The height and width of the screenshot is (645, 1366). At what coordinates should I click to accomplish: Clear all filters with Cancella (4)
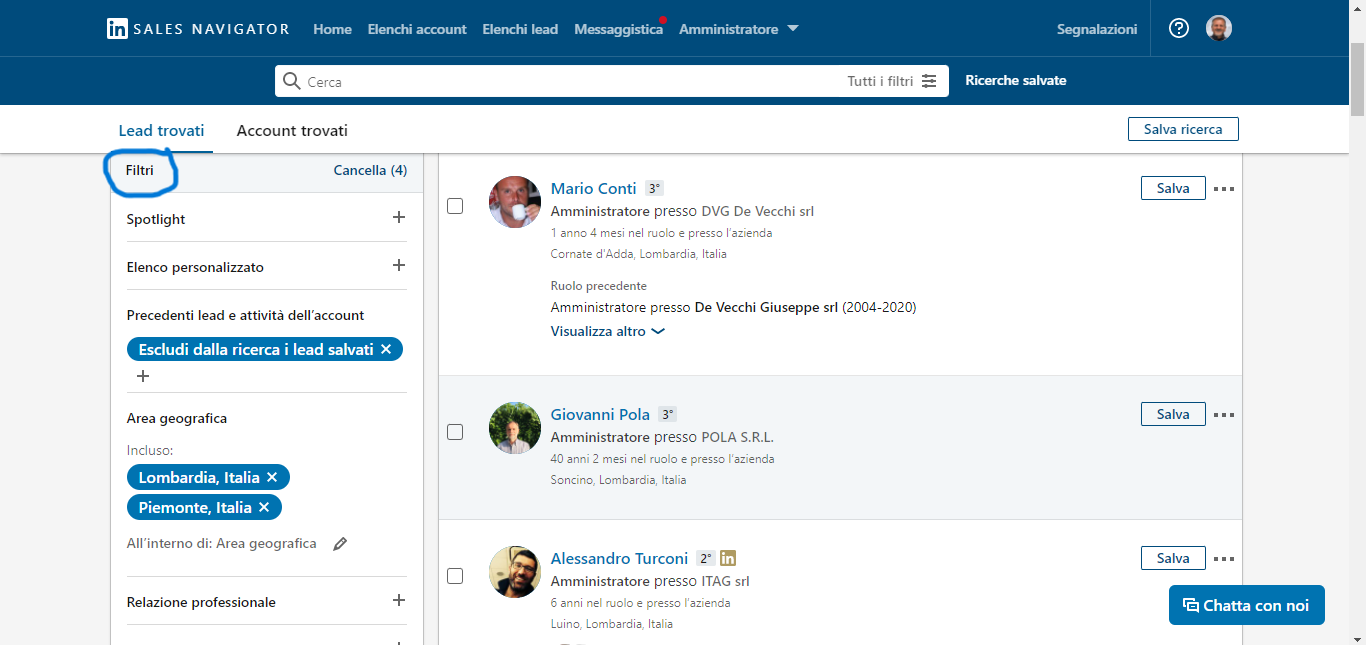[x=370, y=170]
